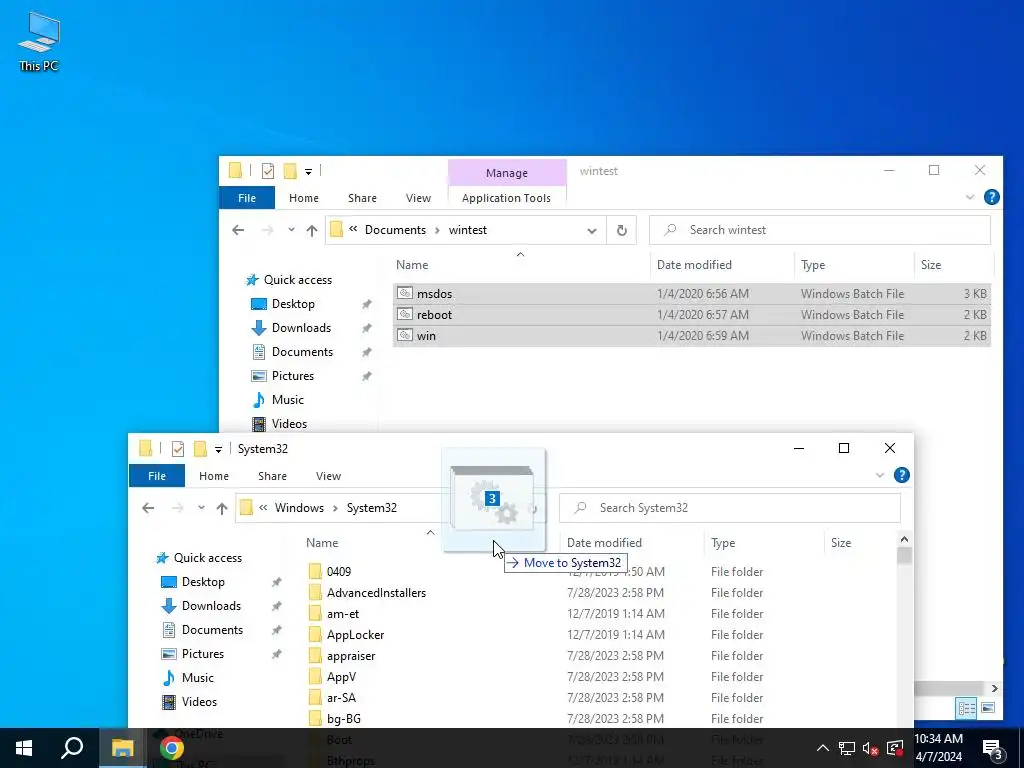Open Share tab in wintest window

click(x=362, y=198)
